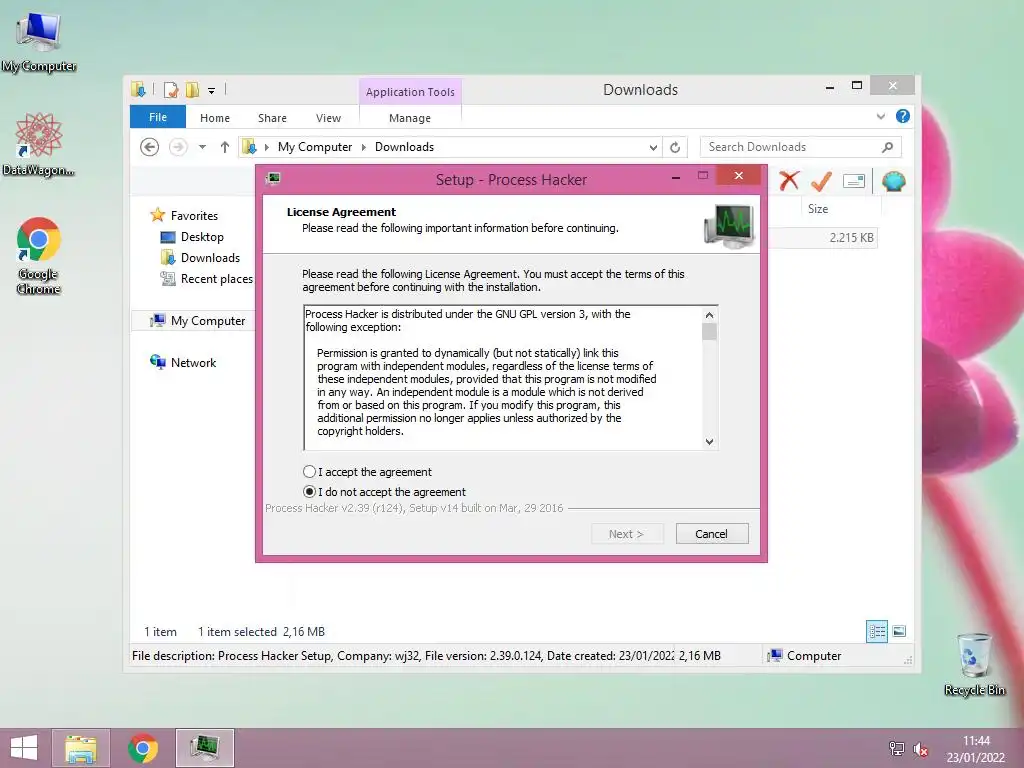Click My Computer in address path

315,147
